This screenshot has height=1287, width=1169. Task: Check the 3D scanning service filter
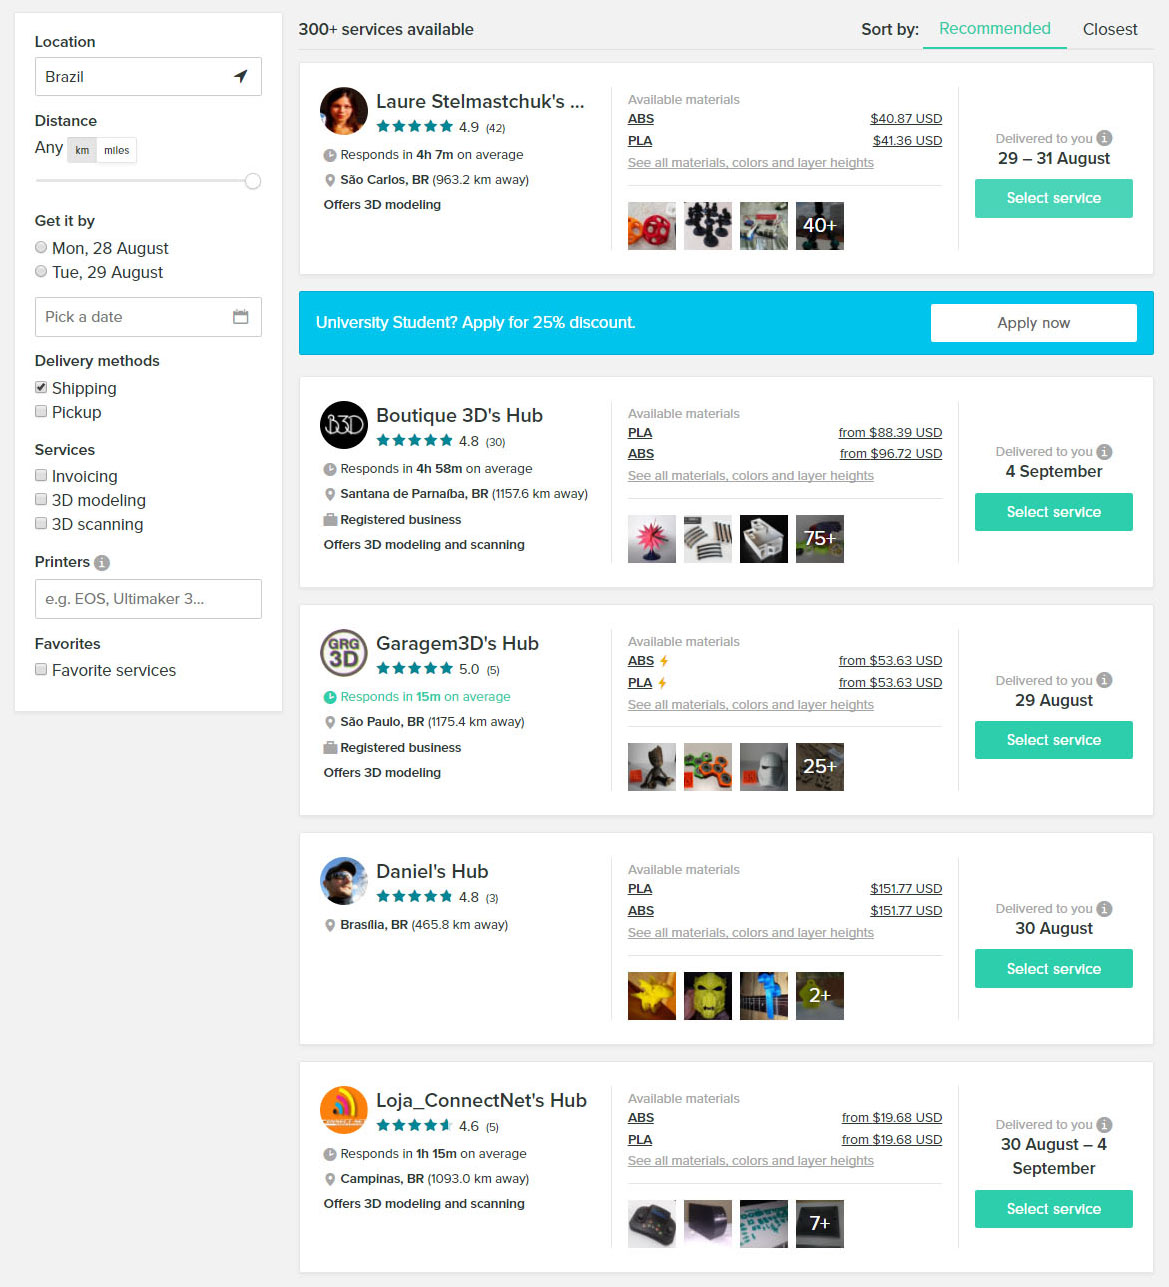(x=41, y=523)
